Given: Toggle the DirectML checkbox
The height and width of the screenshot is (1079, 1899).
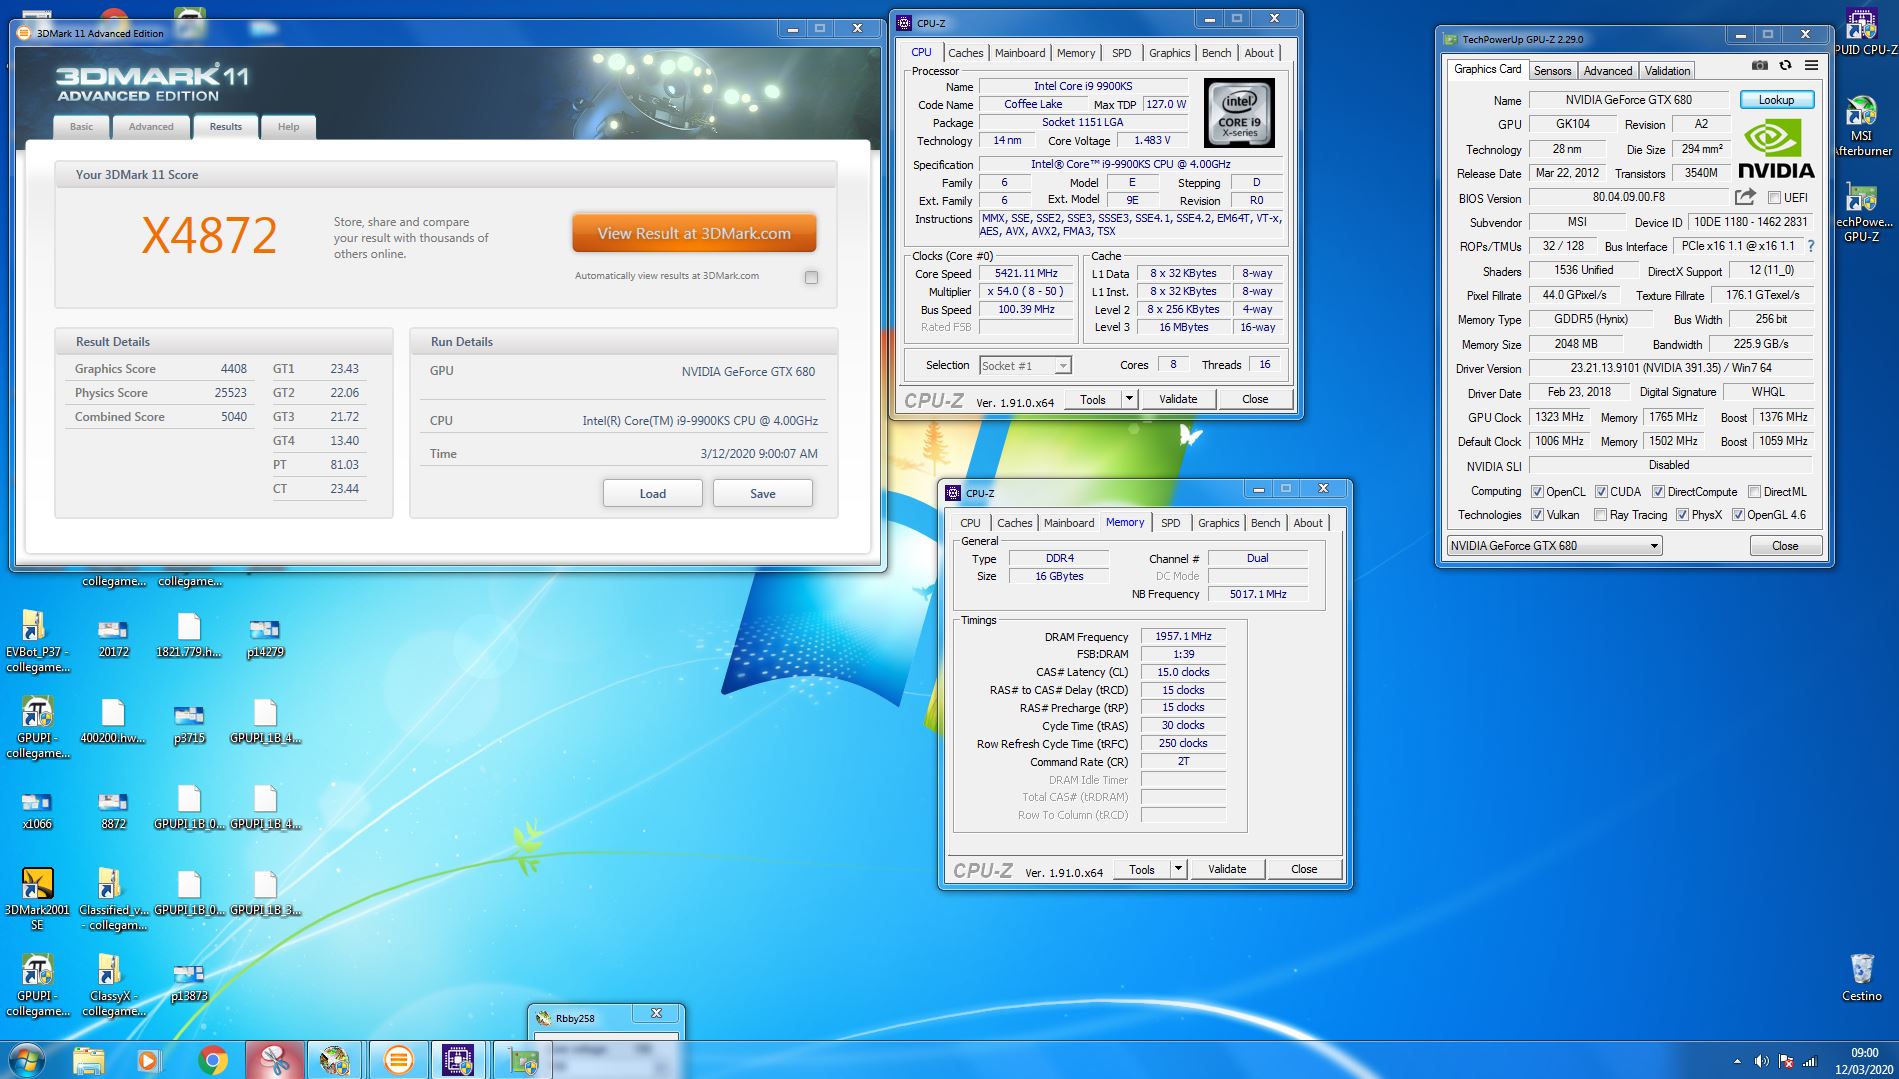Looking at the screenshot, I should [1754, 491].
